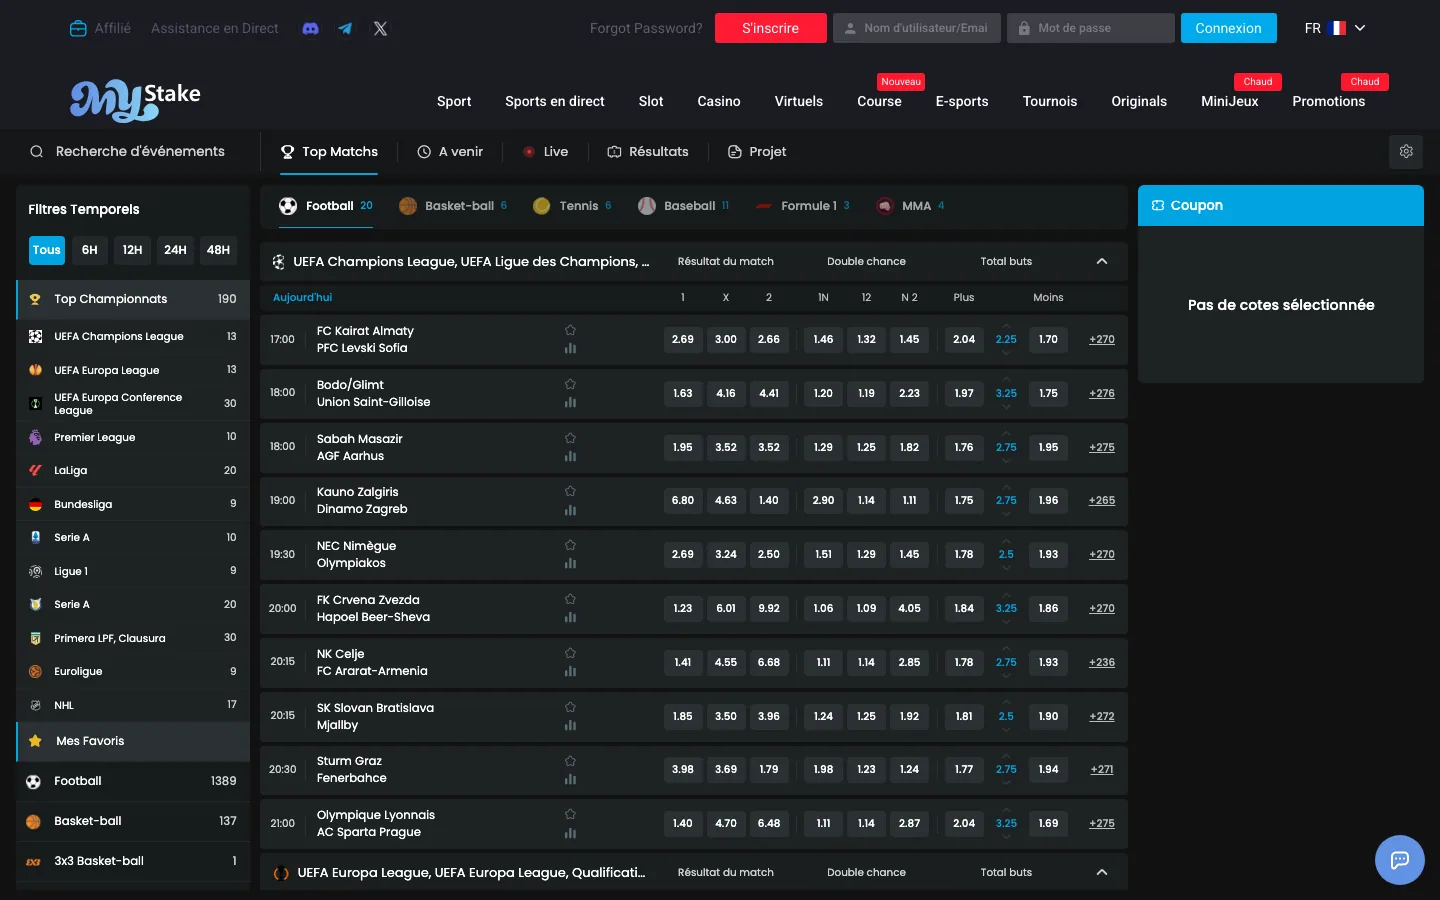Favorite the Kauno Zalgiris vs Dinamo Zagreb match

(x=570, y=491)
